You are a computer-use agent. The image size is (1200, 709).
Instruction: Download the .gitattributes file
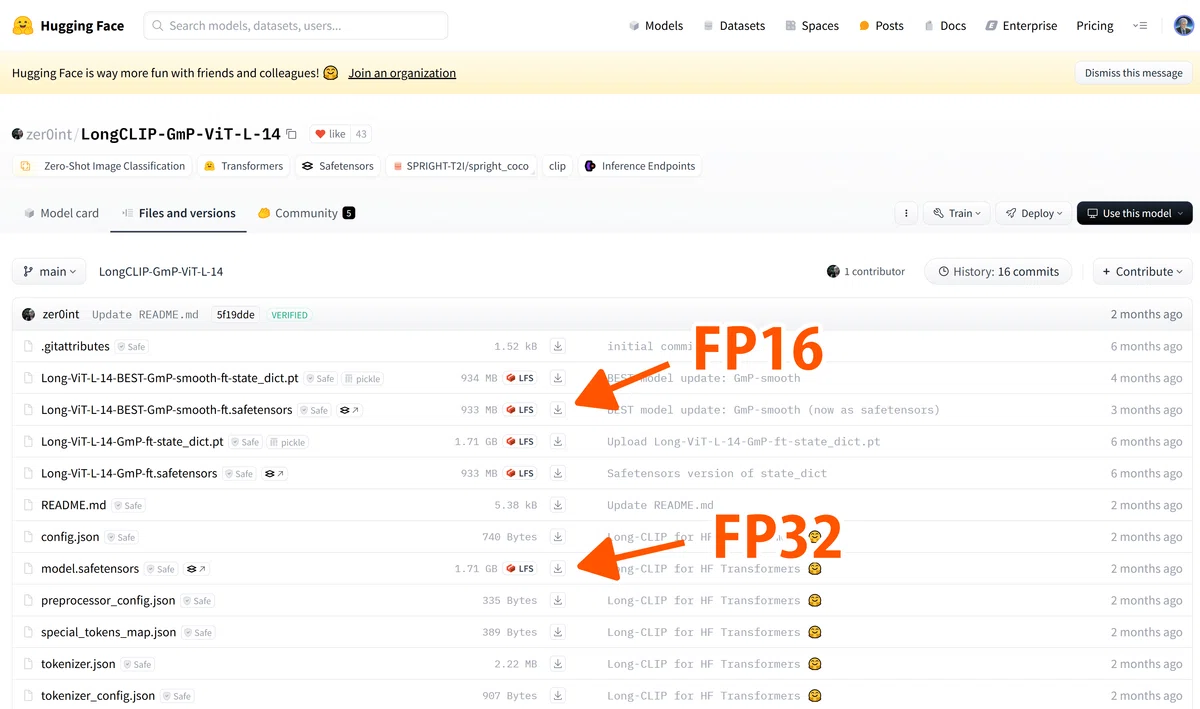pyautogui.click(x=558, y=346)
